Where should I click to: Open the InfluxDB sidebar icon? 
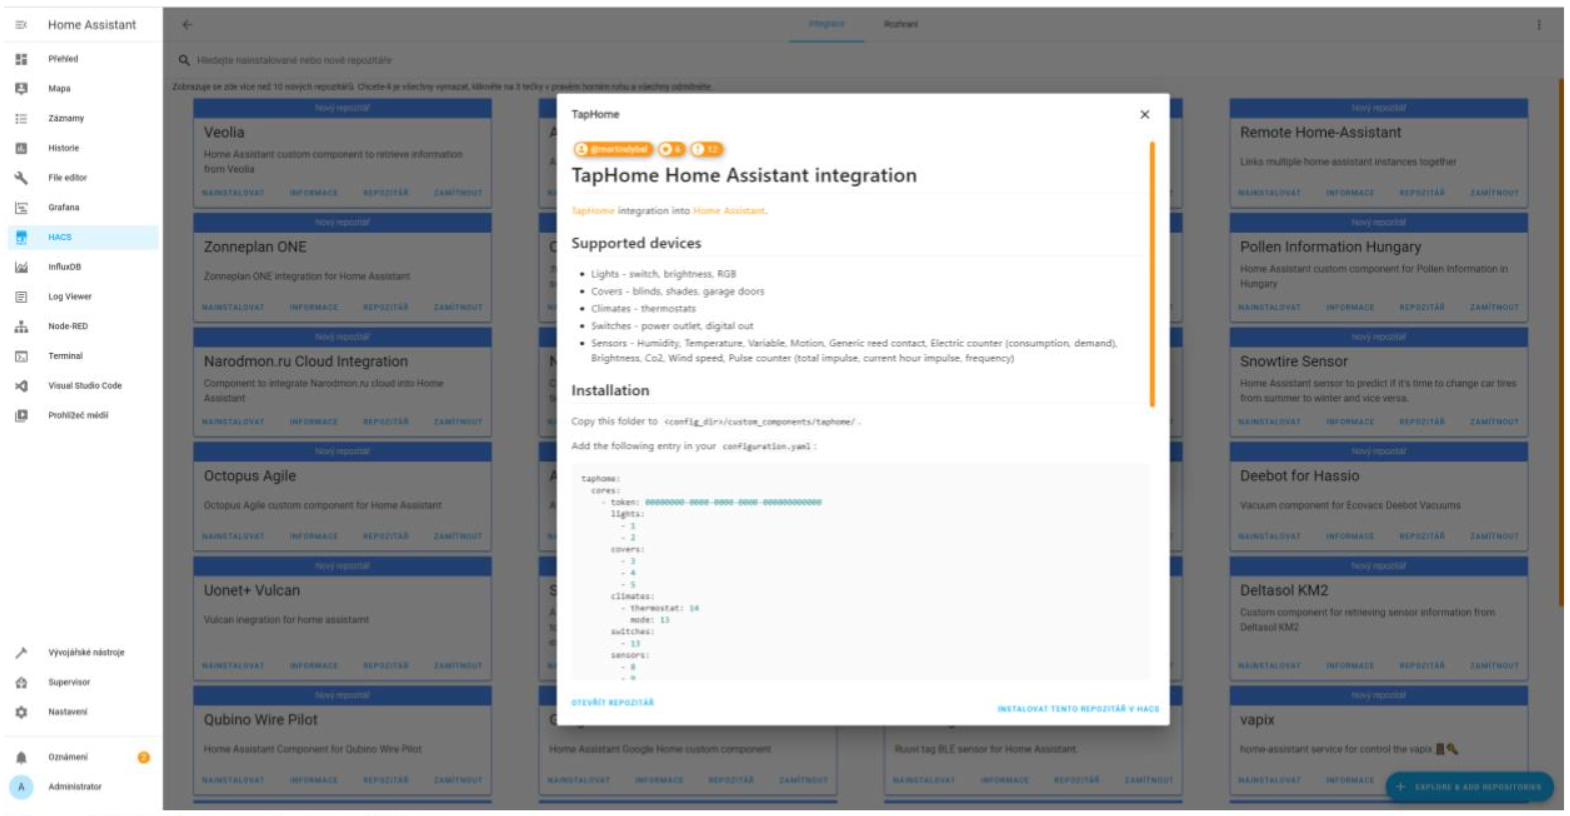point(21,267)
